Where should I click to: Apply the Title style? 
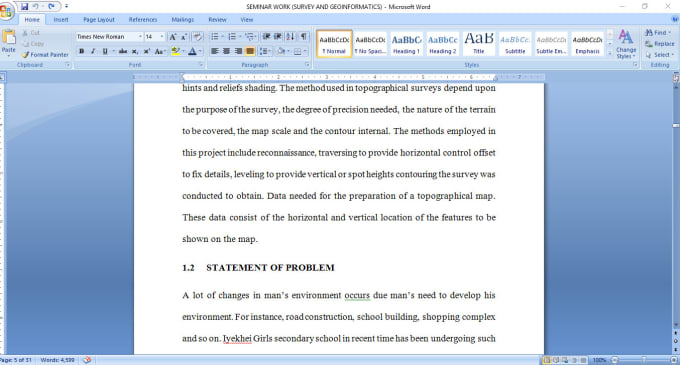pos(479,44)
